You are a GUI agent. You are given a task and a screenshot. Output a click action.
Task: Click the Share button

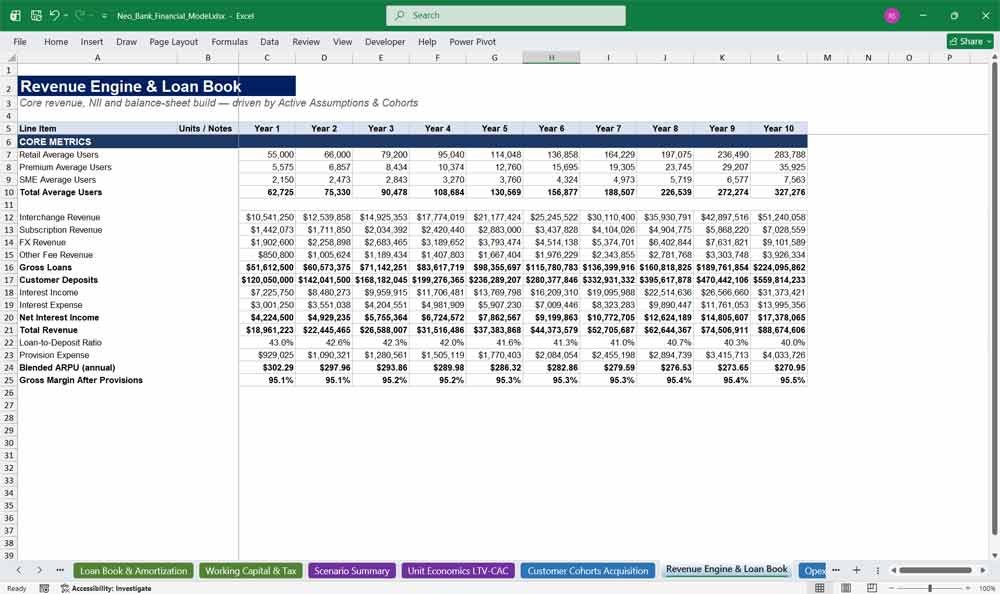970,41
